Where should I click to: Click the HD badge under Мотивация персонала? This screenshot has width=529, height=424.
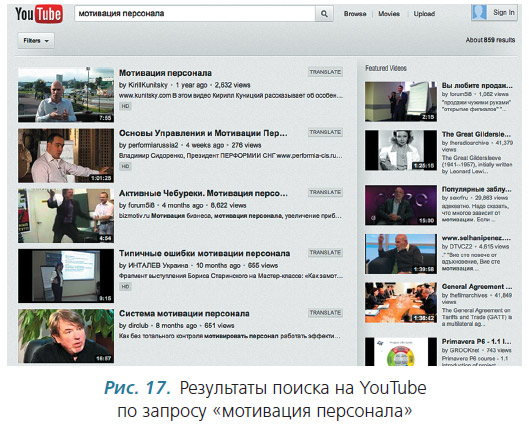click(x=125, y=106)
